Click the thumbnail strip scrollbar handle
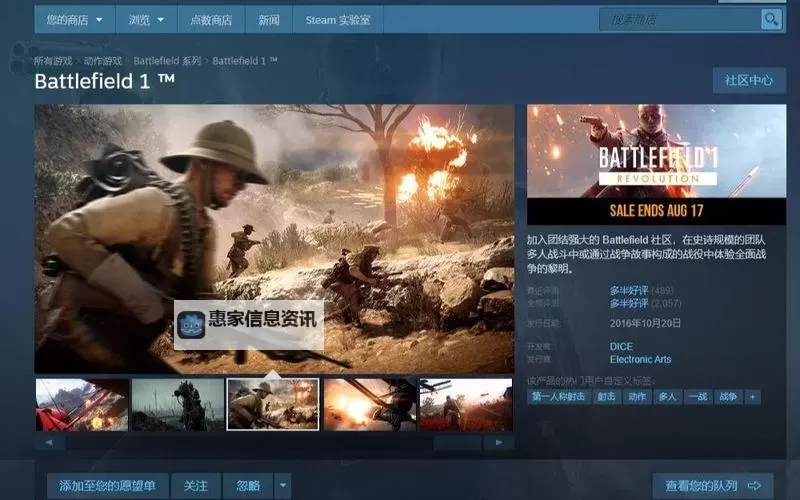800x500 pixels. click(457, 442)
